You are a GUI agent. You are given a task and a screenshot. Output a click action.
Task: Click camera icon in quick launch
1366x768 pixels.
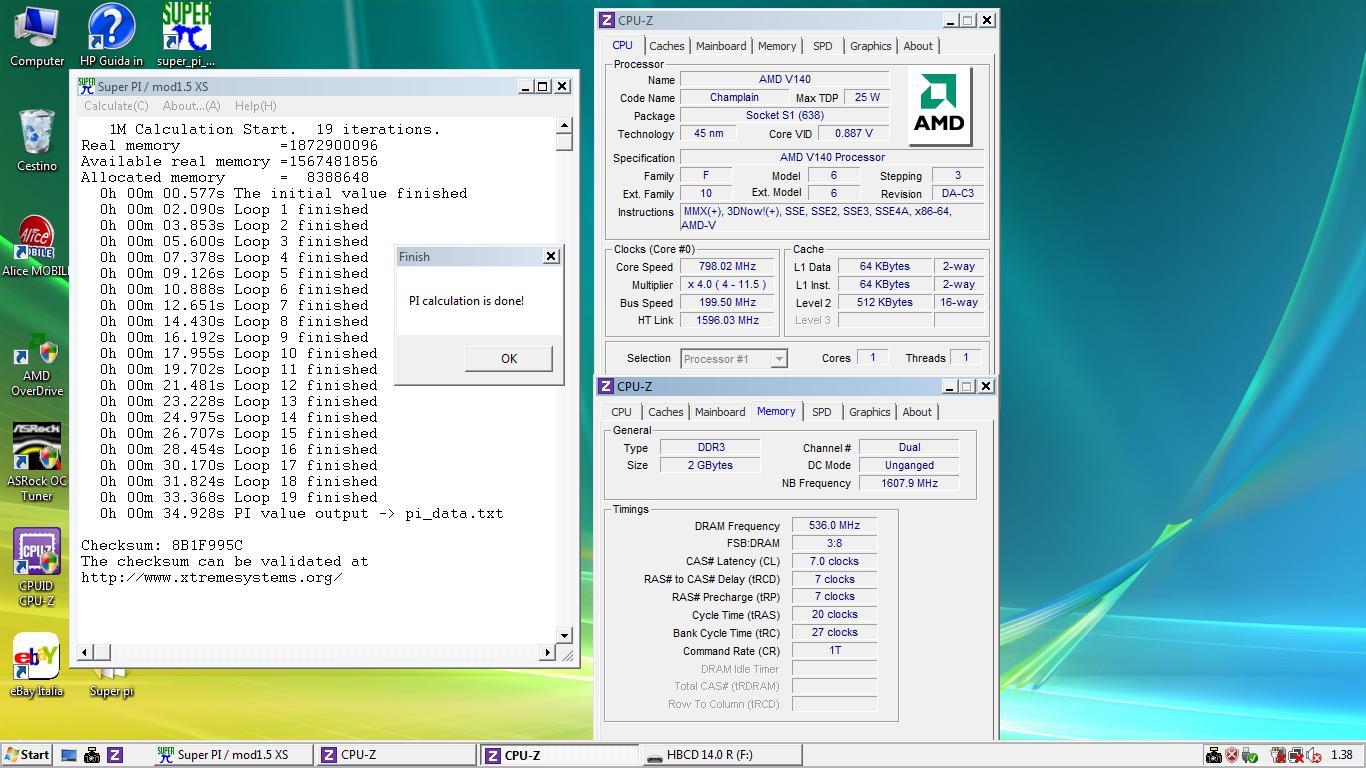[x=92, y=755]
